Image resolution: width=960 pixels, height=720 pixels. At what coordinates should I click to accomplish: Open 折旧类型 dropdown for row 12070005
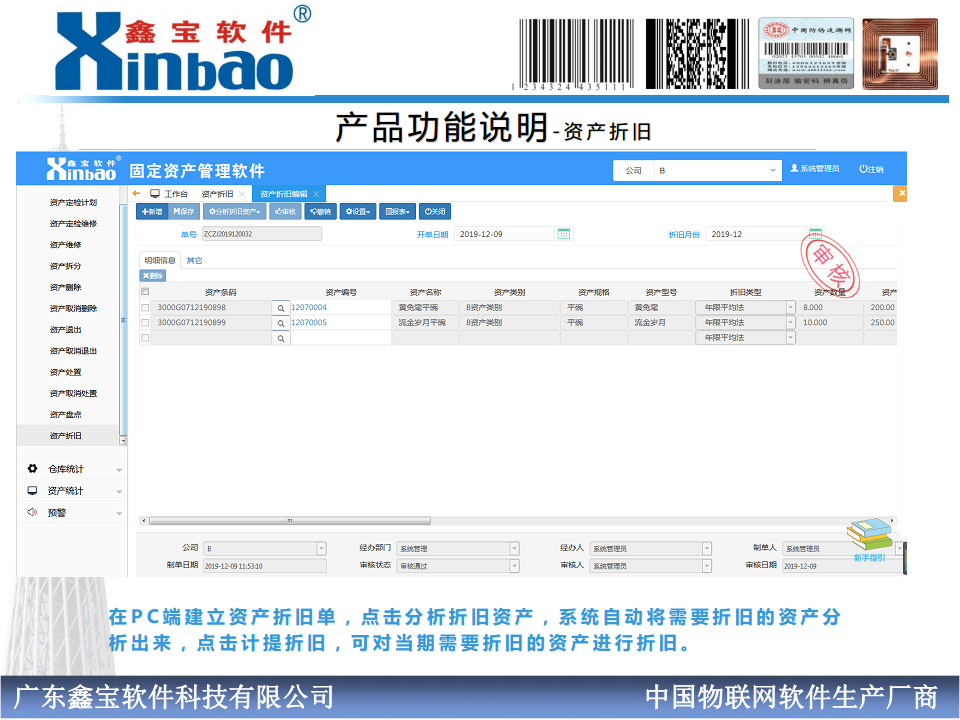tap(790, 323)
